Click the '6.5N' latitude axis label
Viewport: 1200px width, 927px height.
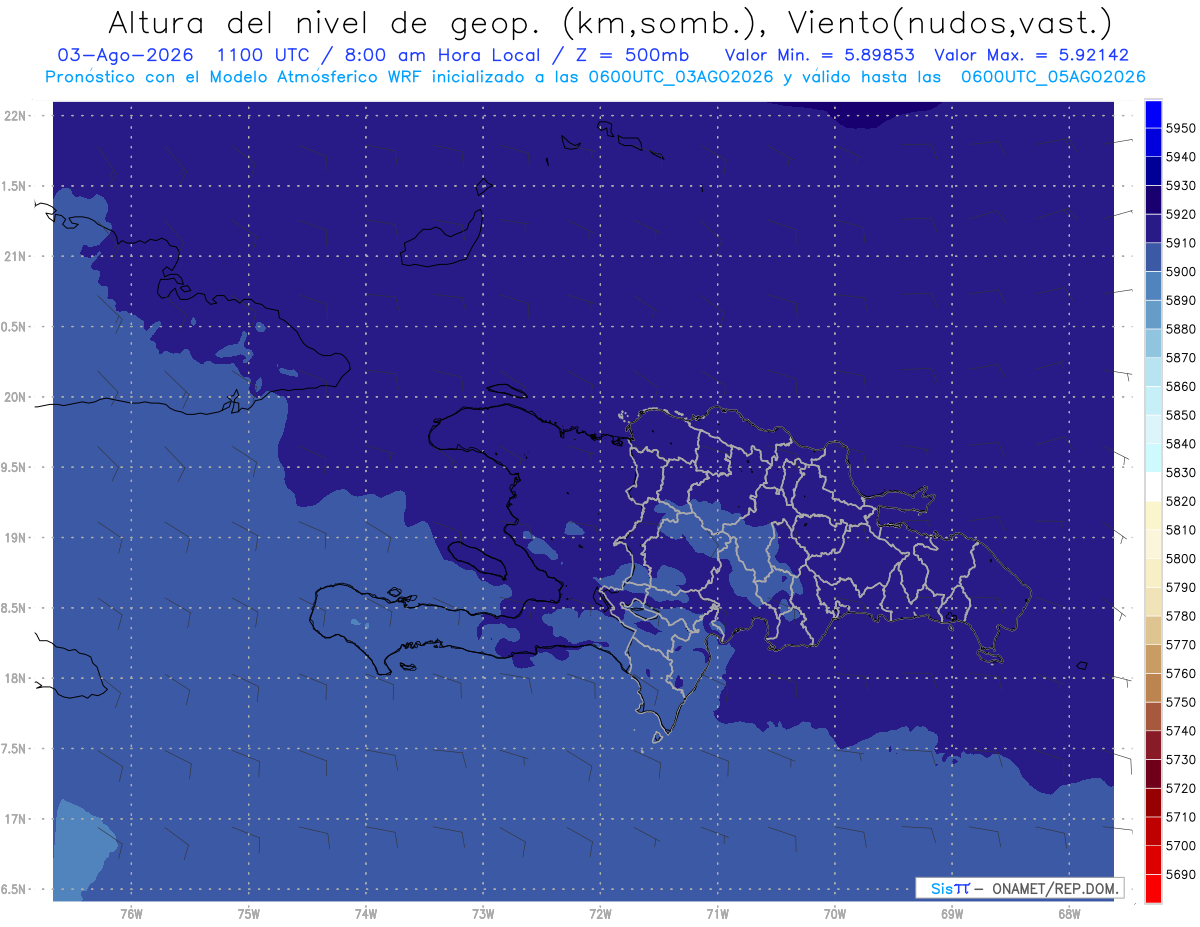[15, 889]
